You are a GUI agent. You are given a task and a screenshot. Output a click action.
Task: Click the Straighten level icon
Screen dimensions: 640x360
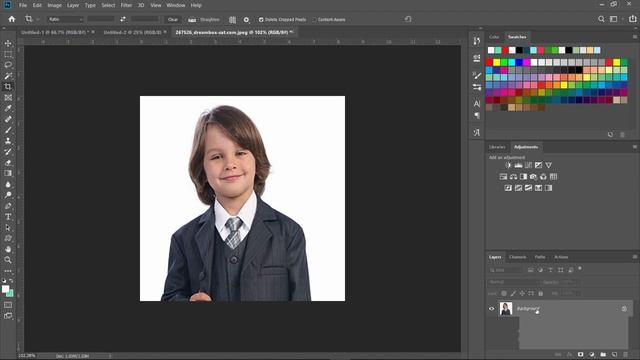coord(192,20)
